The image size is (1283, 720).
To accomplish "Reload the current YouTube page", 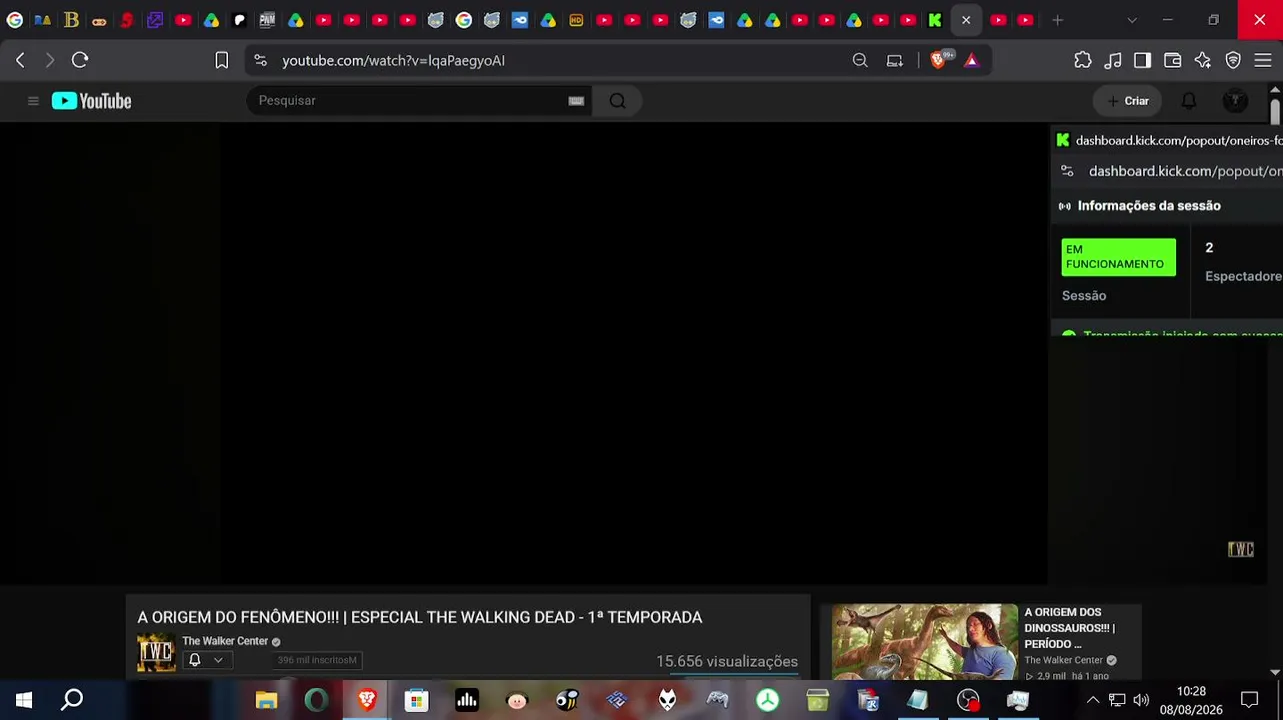I will pyautogui.click(x=80, y=60).
